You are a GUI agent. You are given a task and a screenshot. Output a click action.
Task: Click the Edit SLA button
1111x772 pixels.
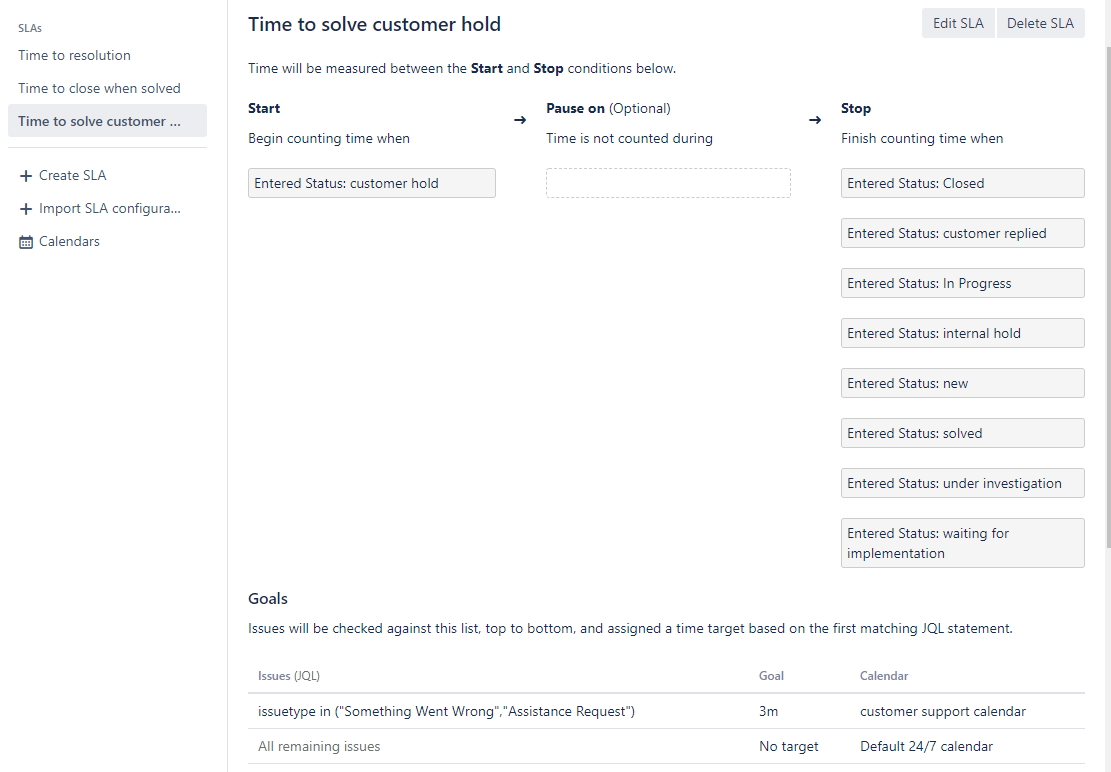pos(958,23)
